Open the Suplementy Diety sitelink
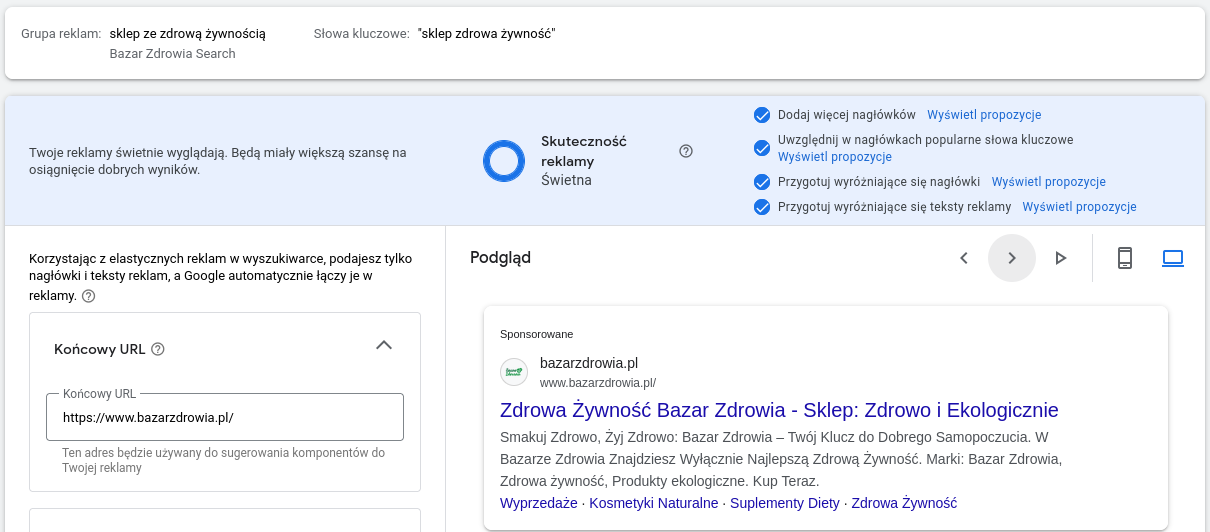The width and height of the screenshot is (1210, 532). click(x=785, y=503)
